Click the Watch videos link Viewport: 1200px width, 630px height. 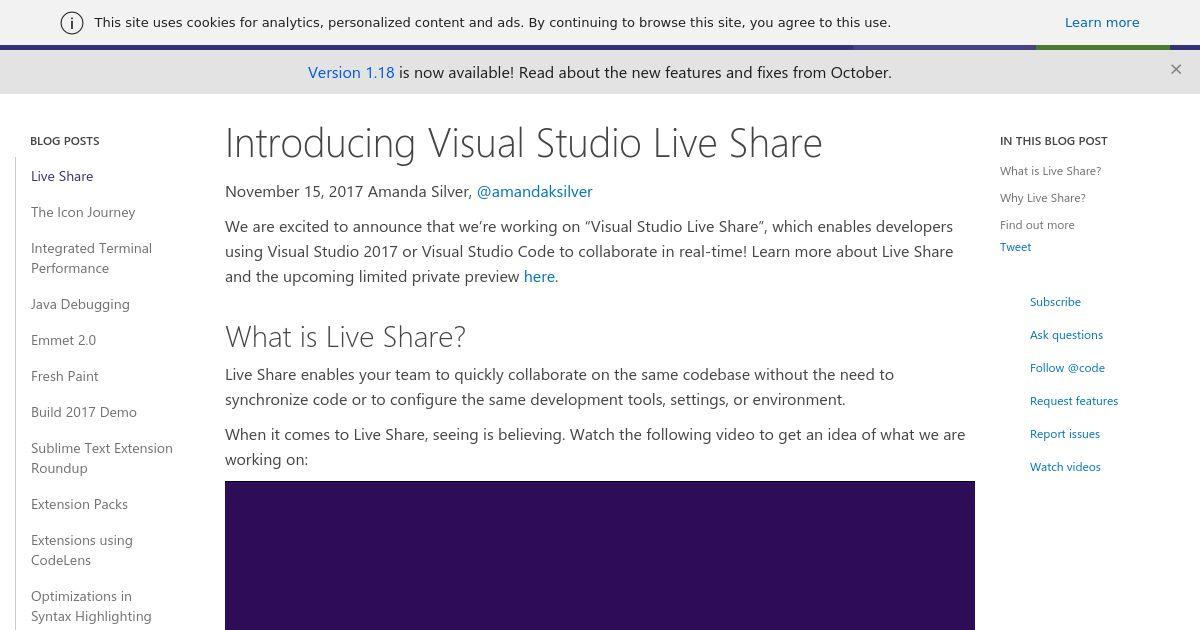tap(1065, 467)
